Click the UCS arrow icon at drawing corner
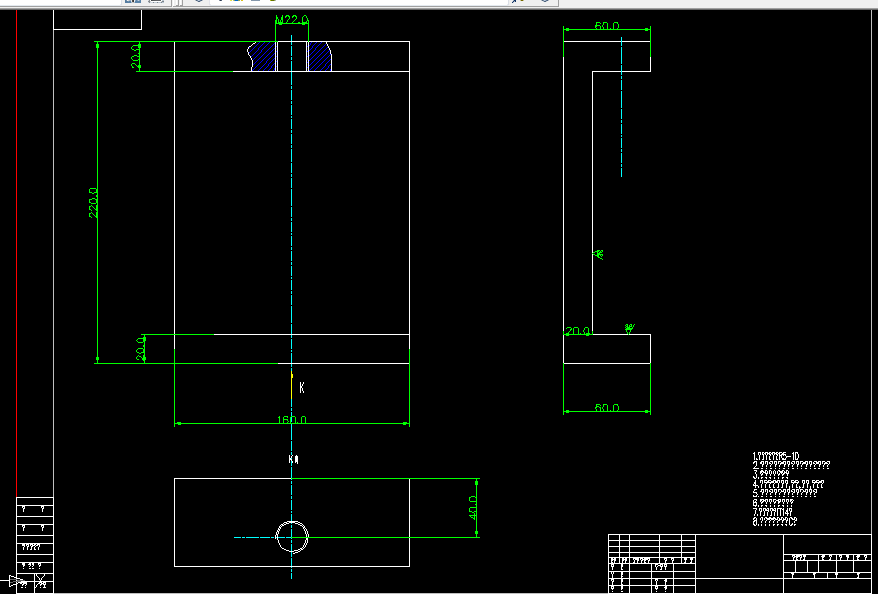Screen dimensions: 878x594 point(17,581)
